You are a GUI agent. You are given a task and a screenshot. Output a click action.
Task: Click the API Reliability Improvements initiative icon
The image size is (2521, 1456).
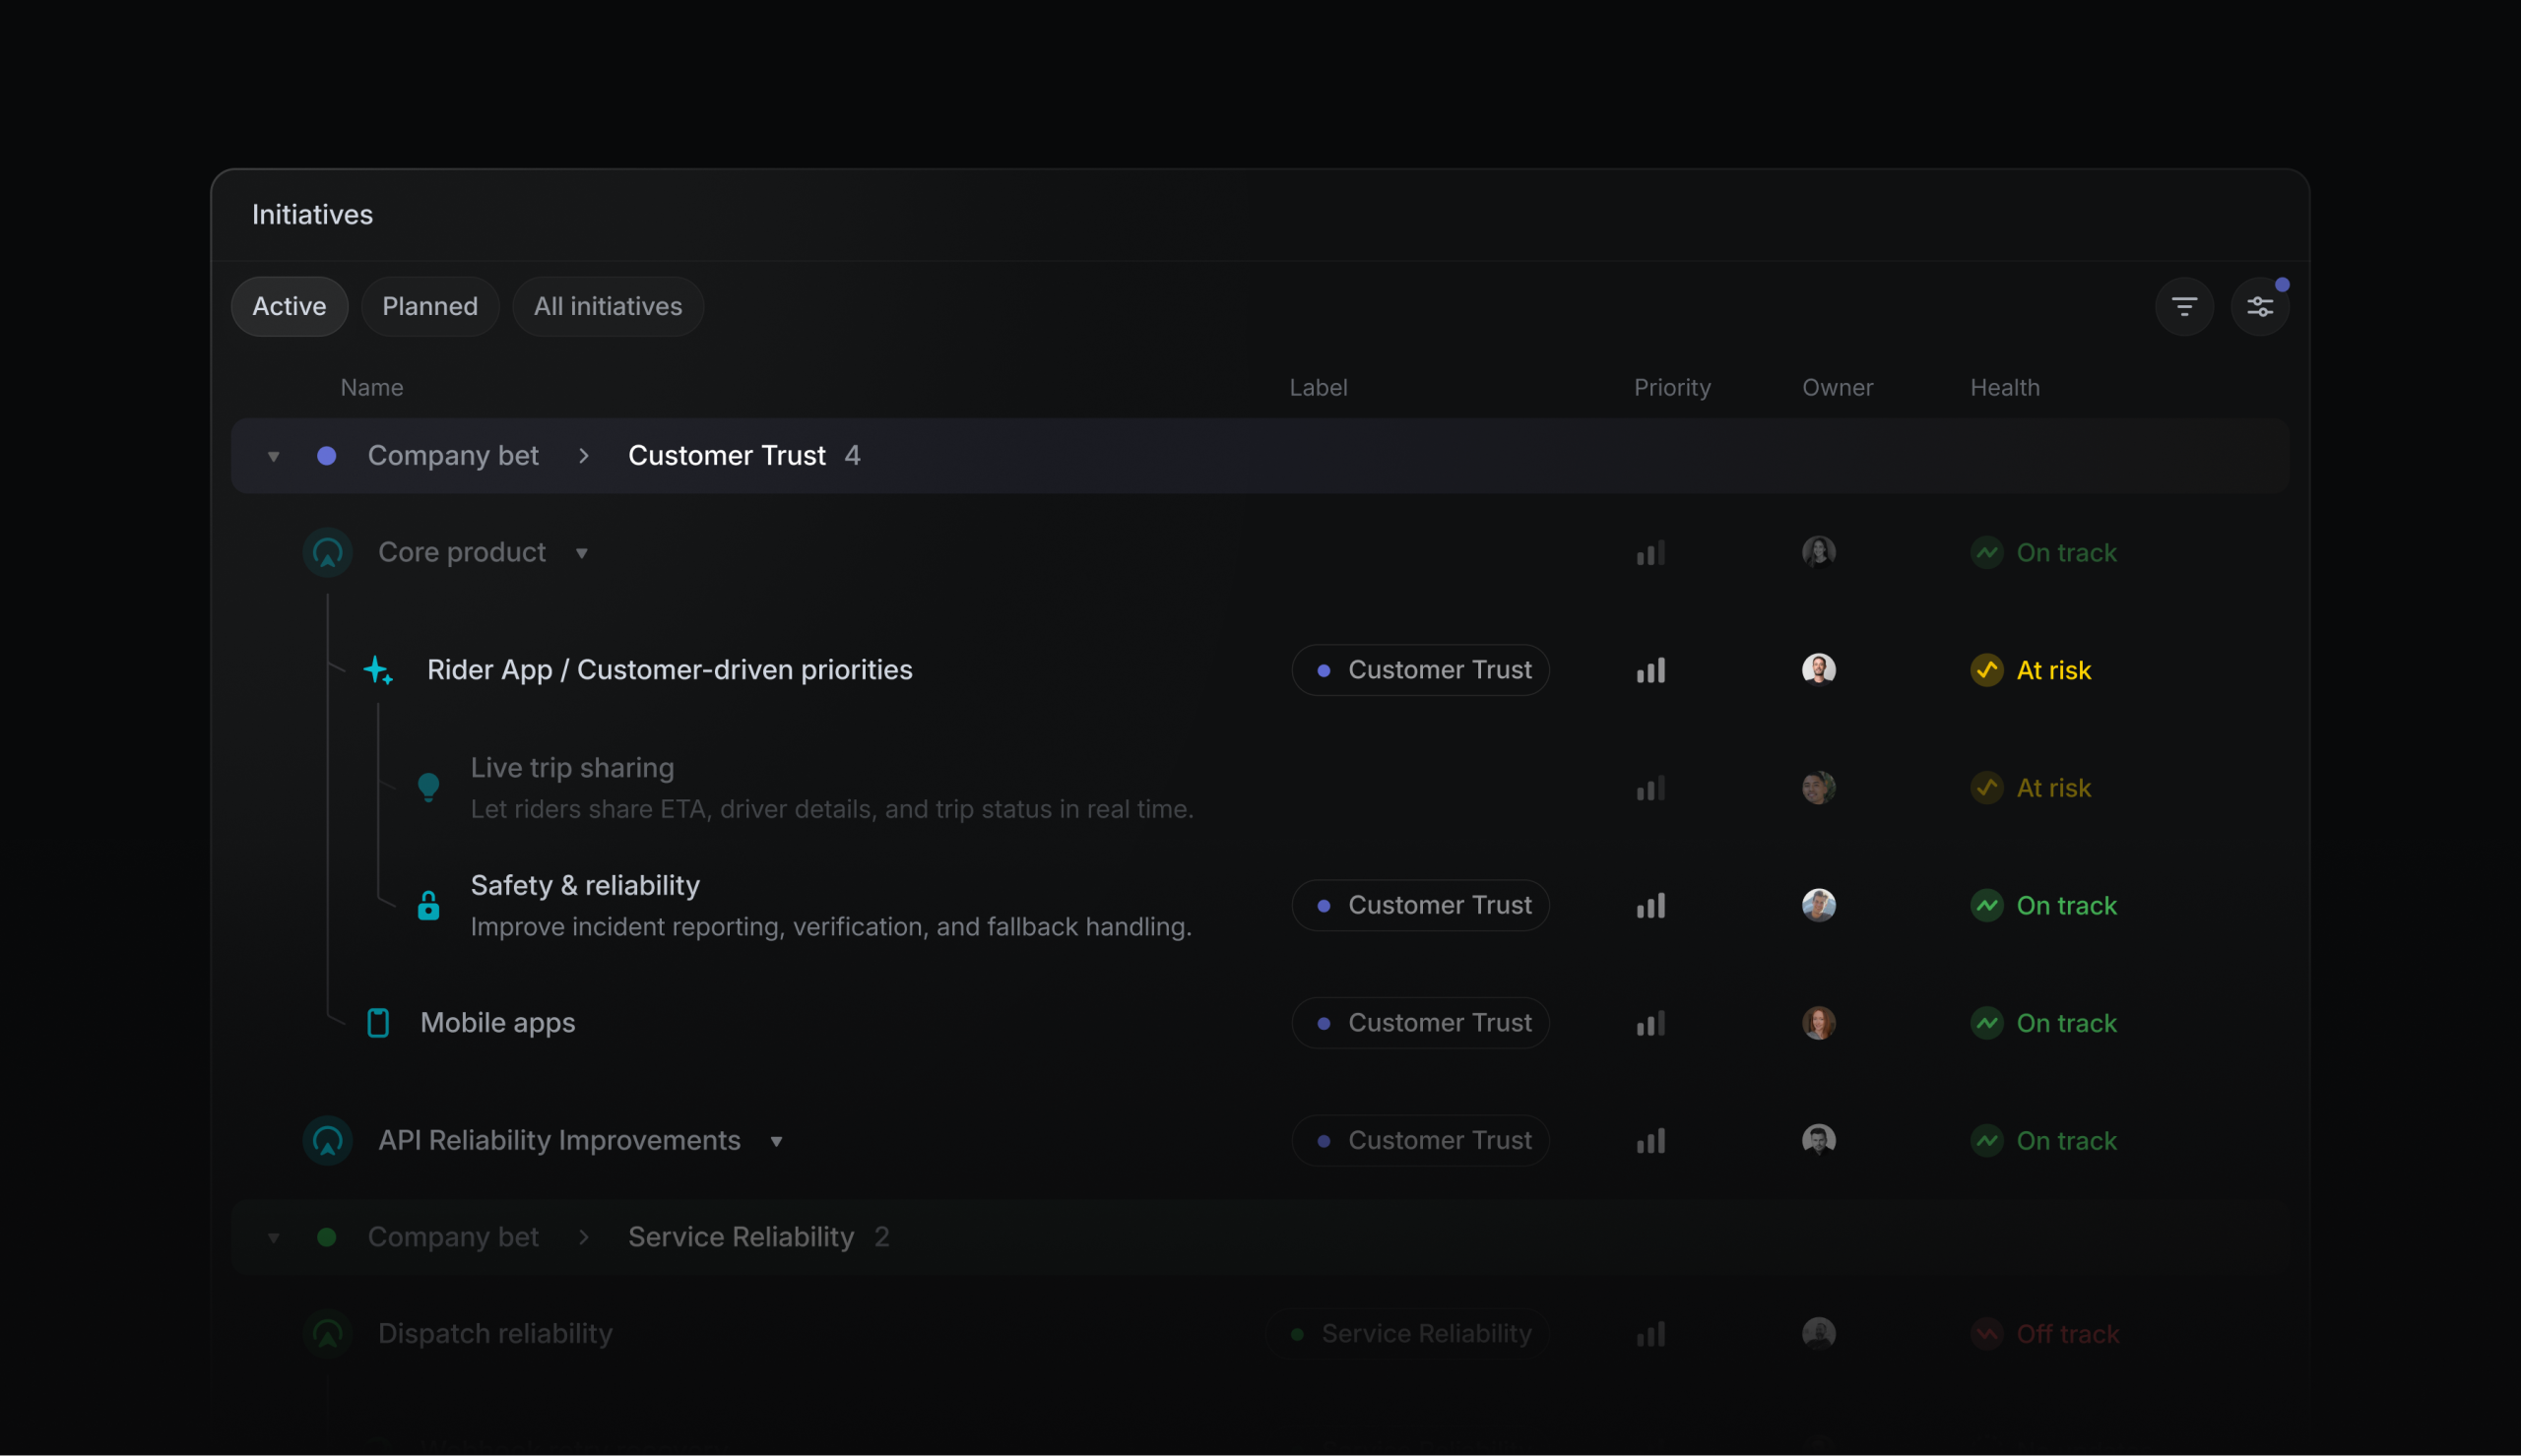[328, 1140]
